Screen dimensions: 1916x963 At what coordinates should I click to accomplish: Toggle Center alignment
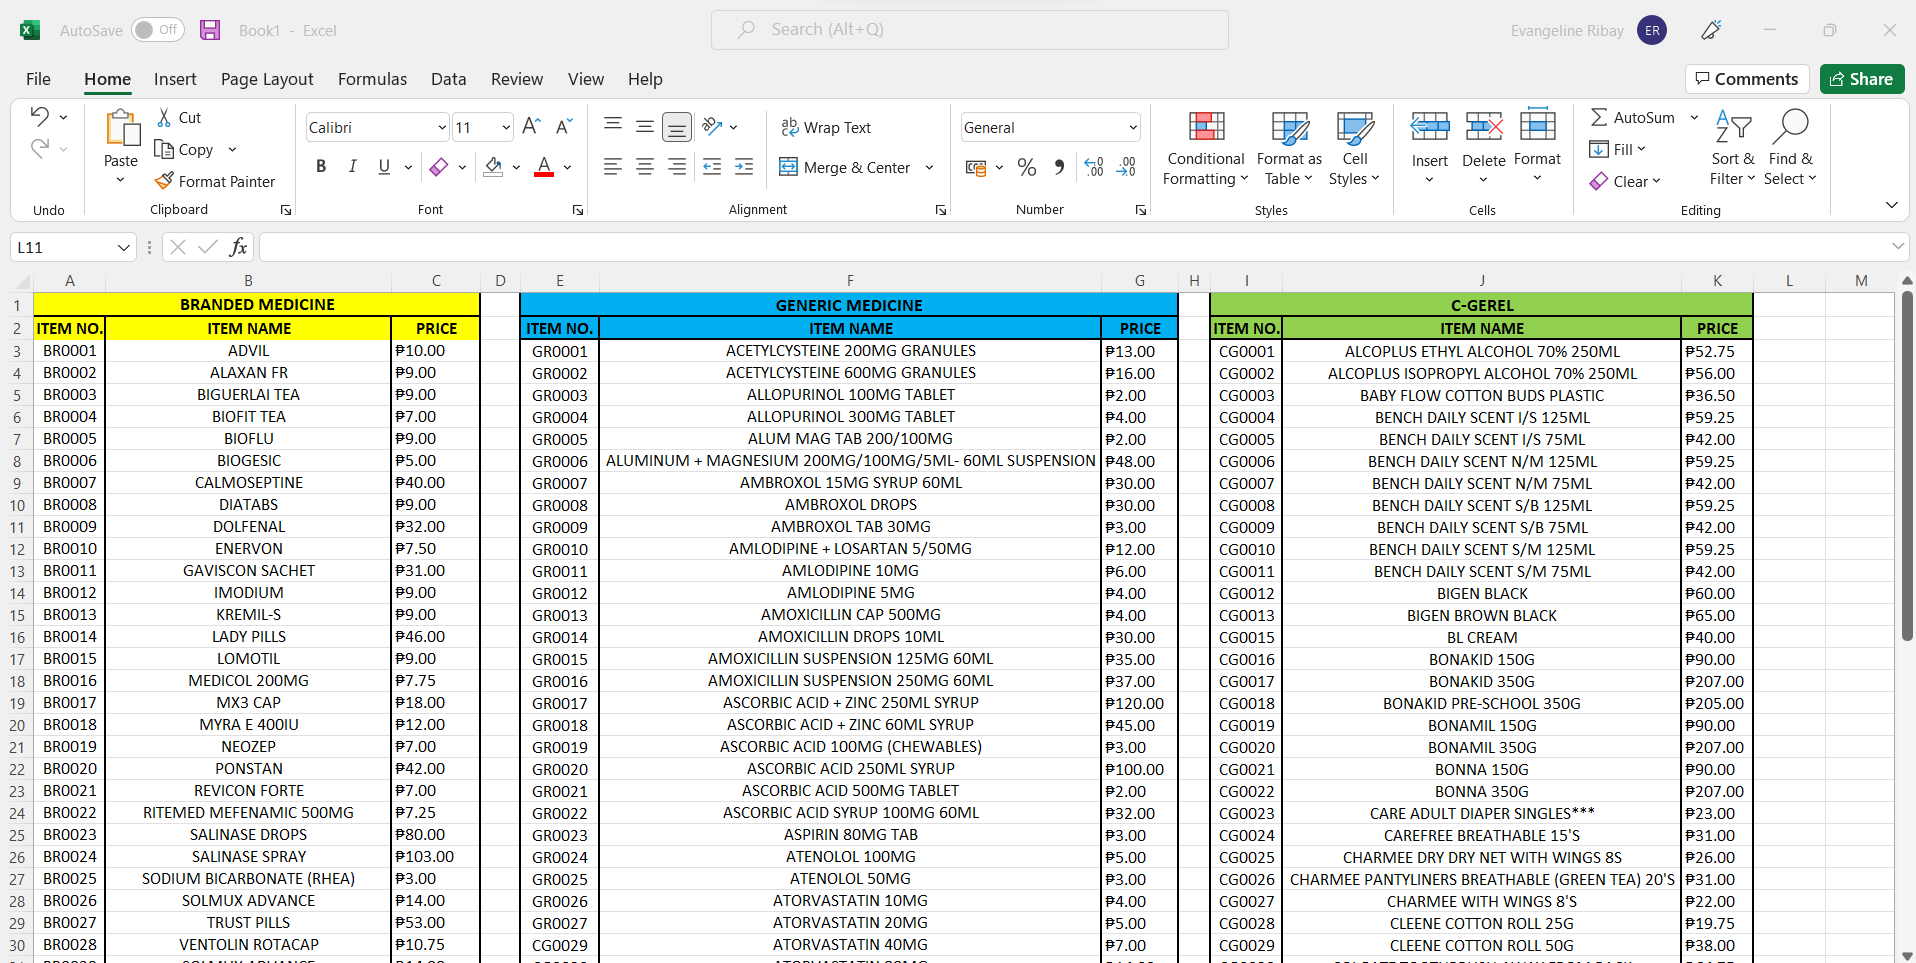(x=645, y=167)
